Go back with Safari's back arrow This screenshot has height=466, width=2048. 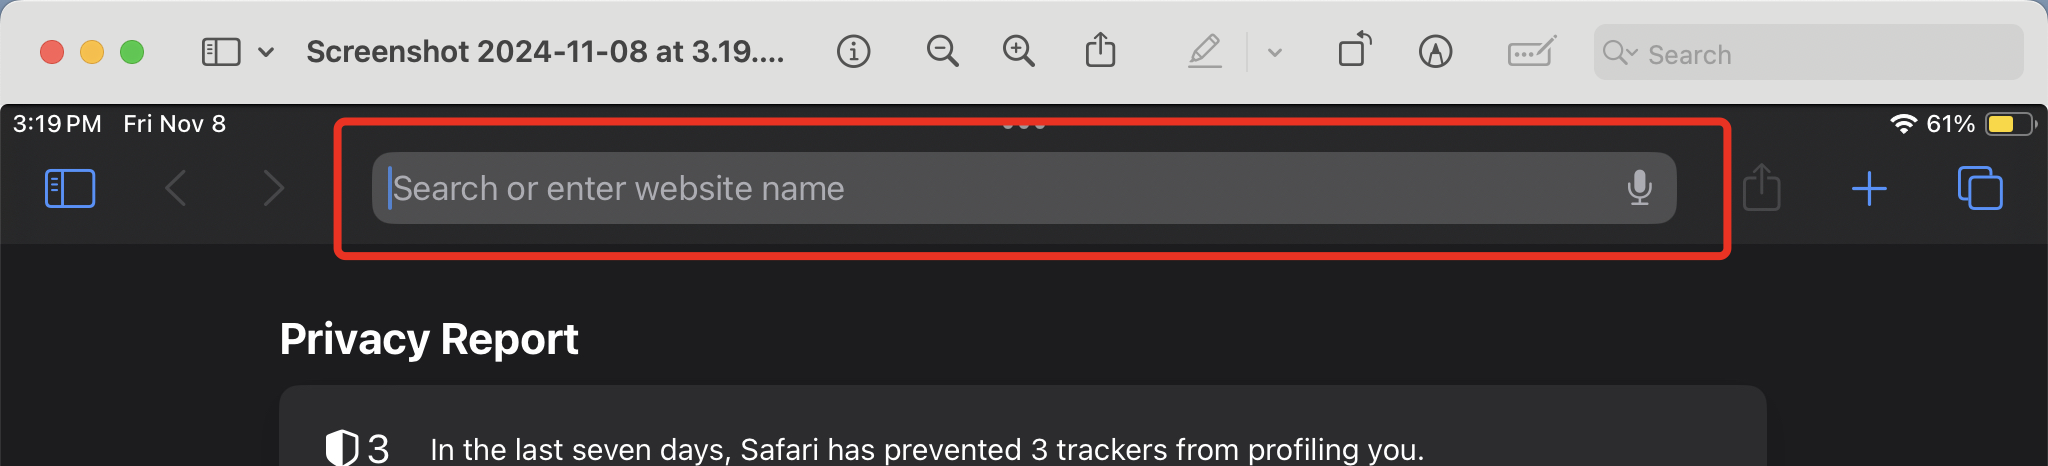click(x=176, y=188)
